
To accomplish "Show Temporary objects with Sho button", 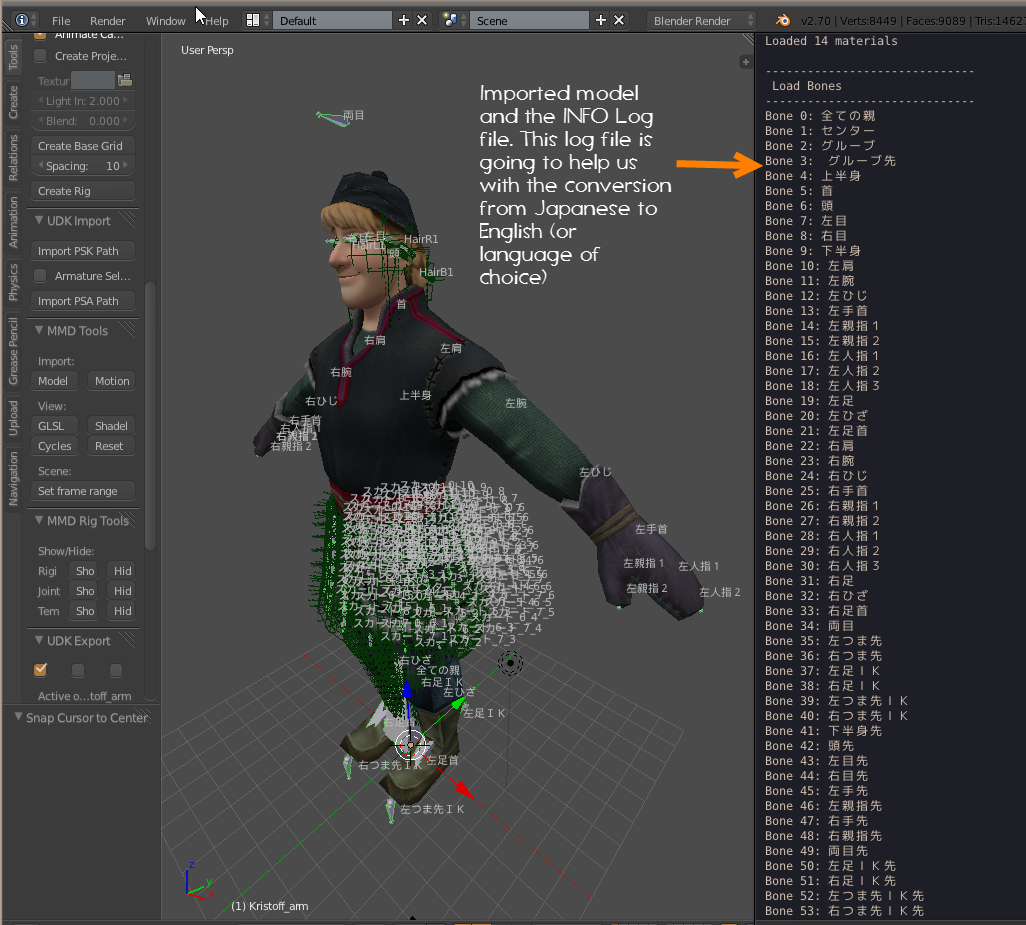I will (x=84, y=611).
